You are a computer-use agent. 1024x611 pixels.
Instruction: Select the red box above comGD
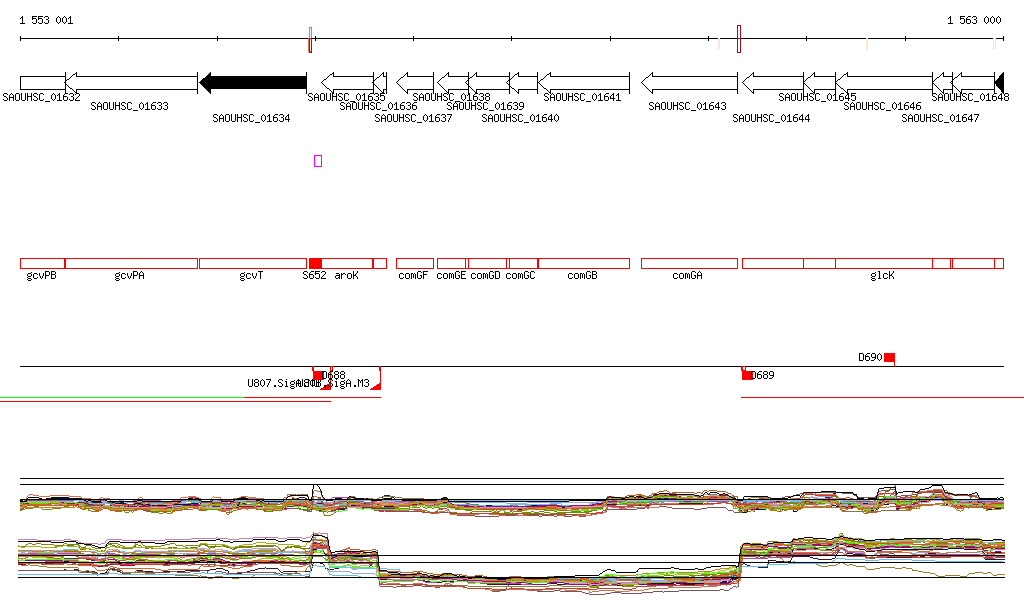coord(488,264)
